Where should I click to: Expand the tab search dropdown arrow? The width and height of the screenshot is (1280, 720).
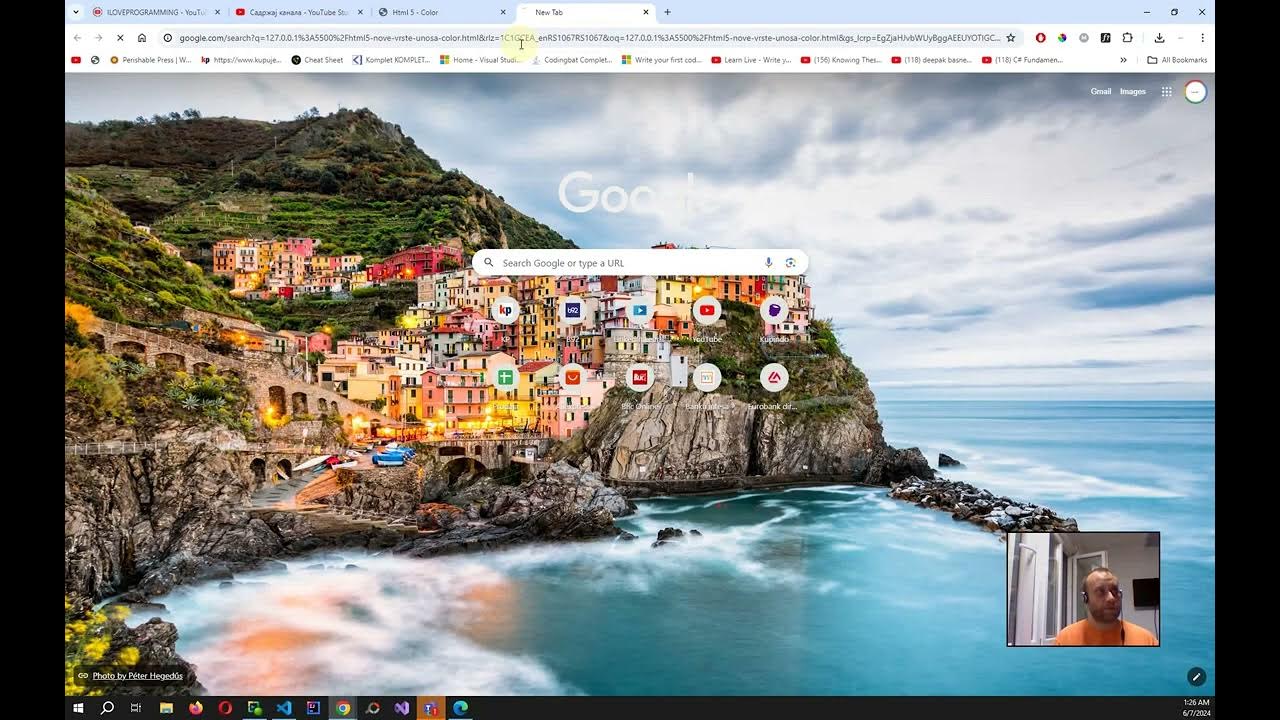(x=75, y=12)
